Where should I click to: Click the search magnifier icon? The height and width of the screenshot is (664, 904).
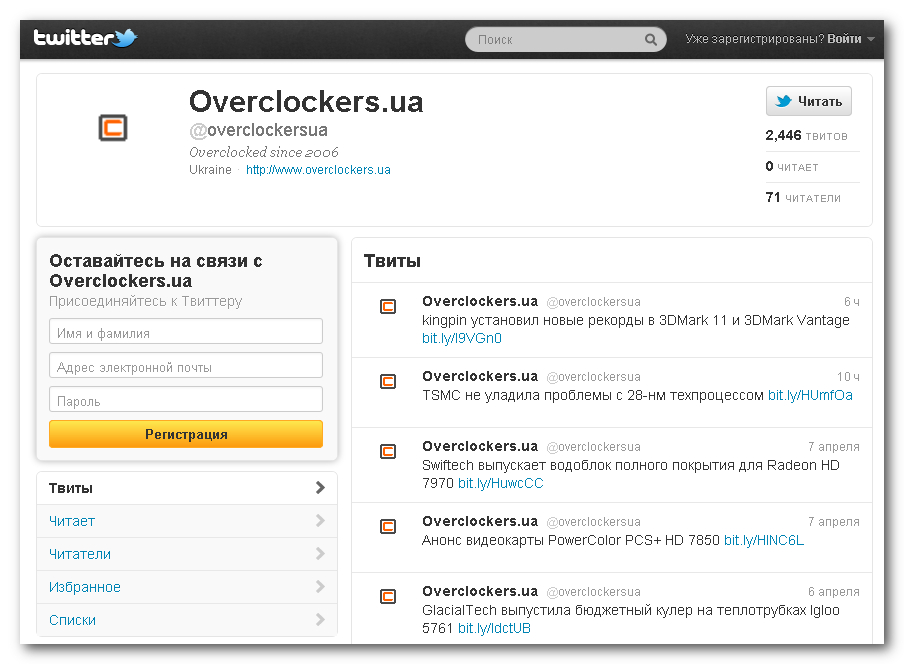650,39
